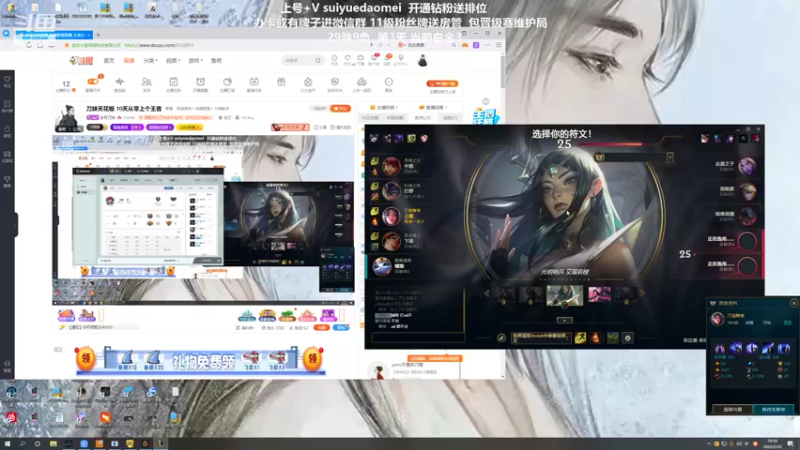
Task: Expand the 游戏 games dropdown
Action: [x=195, y=61]
